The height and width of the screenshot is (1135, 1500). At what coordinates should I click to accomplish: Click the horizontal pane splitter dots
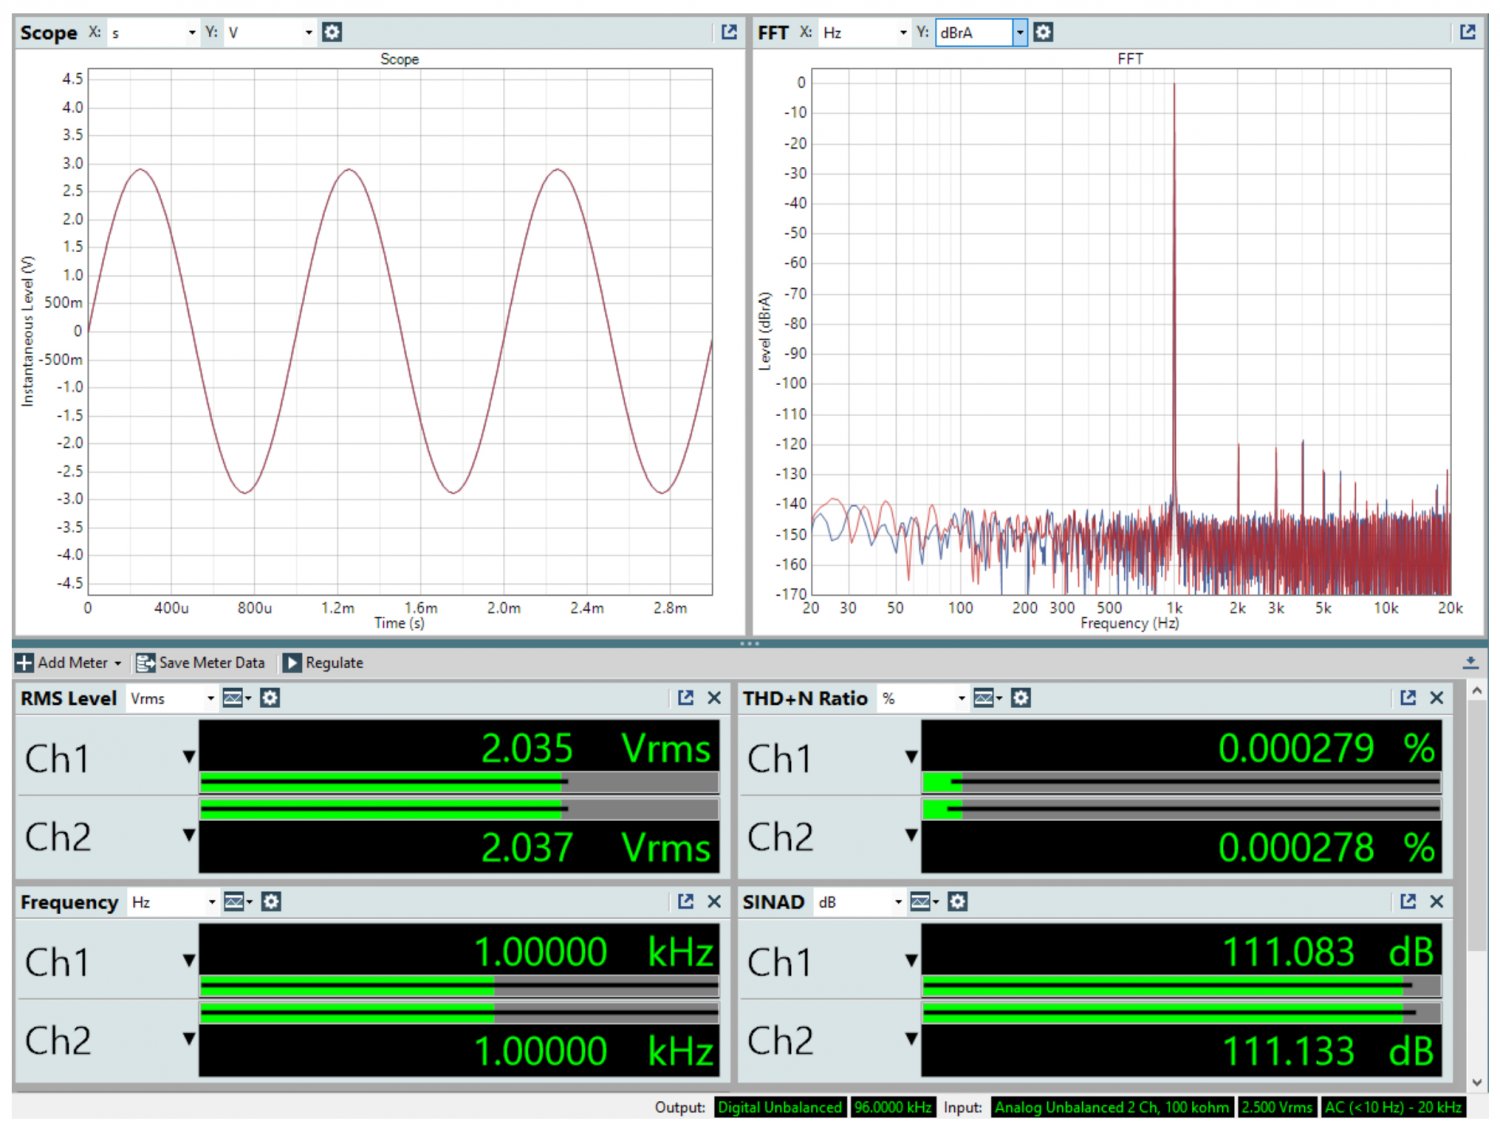pyautogui.click(x=749, y=643)
